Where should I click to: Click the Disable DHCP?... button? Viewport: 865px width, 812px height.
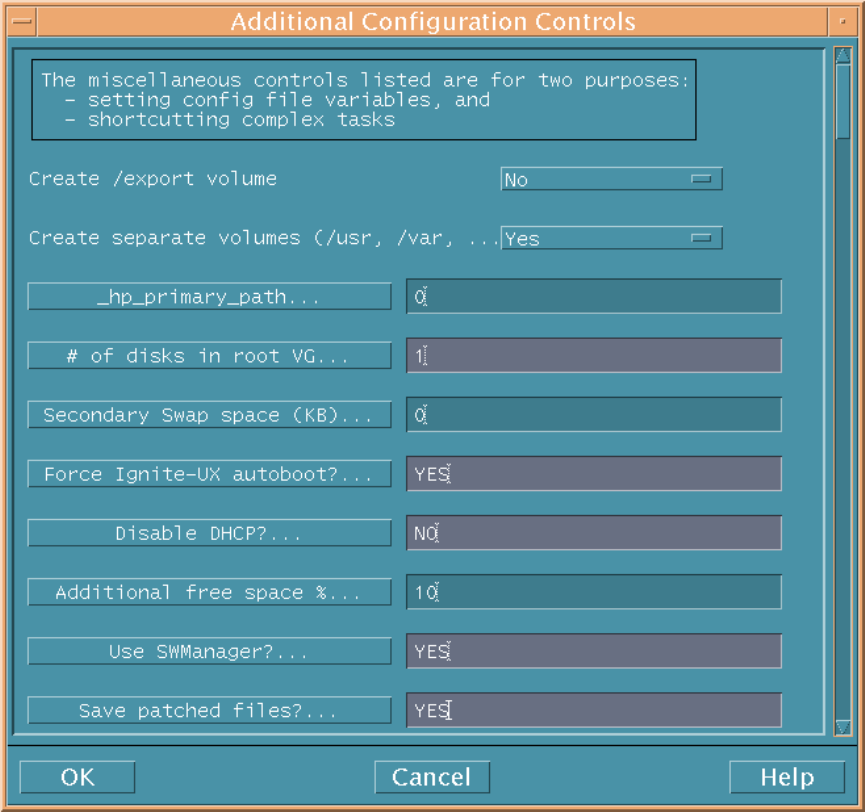(x=210, y=532)
